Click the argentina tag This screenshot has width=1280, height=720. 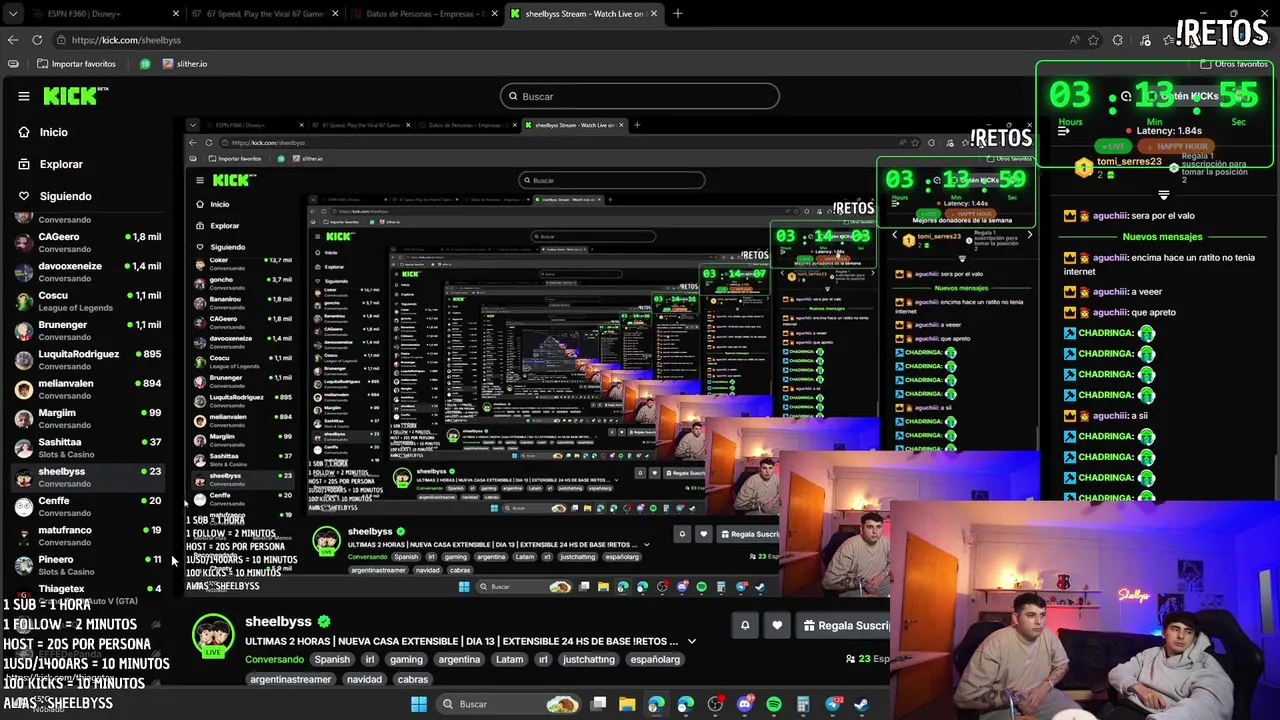click(x=459, y=659)
